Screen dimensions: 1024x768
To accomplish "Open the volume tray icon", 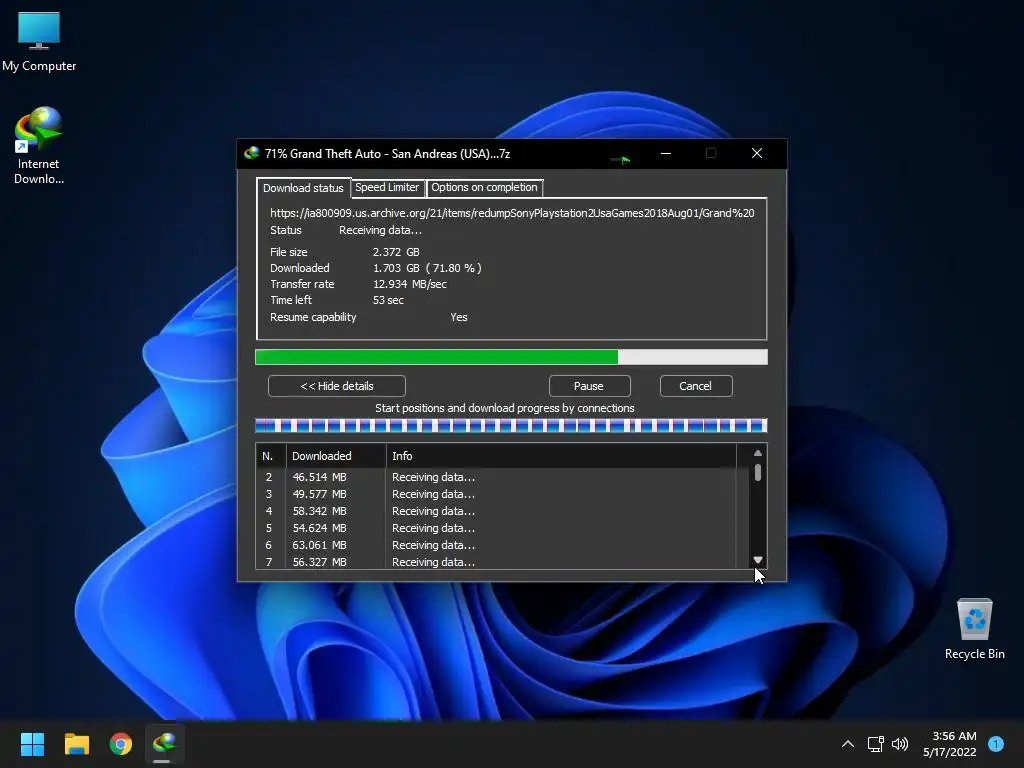I will pyautogui.click(x=900, y=744).
